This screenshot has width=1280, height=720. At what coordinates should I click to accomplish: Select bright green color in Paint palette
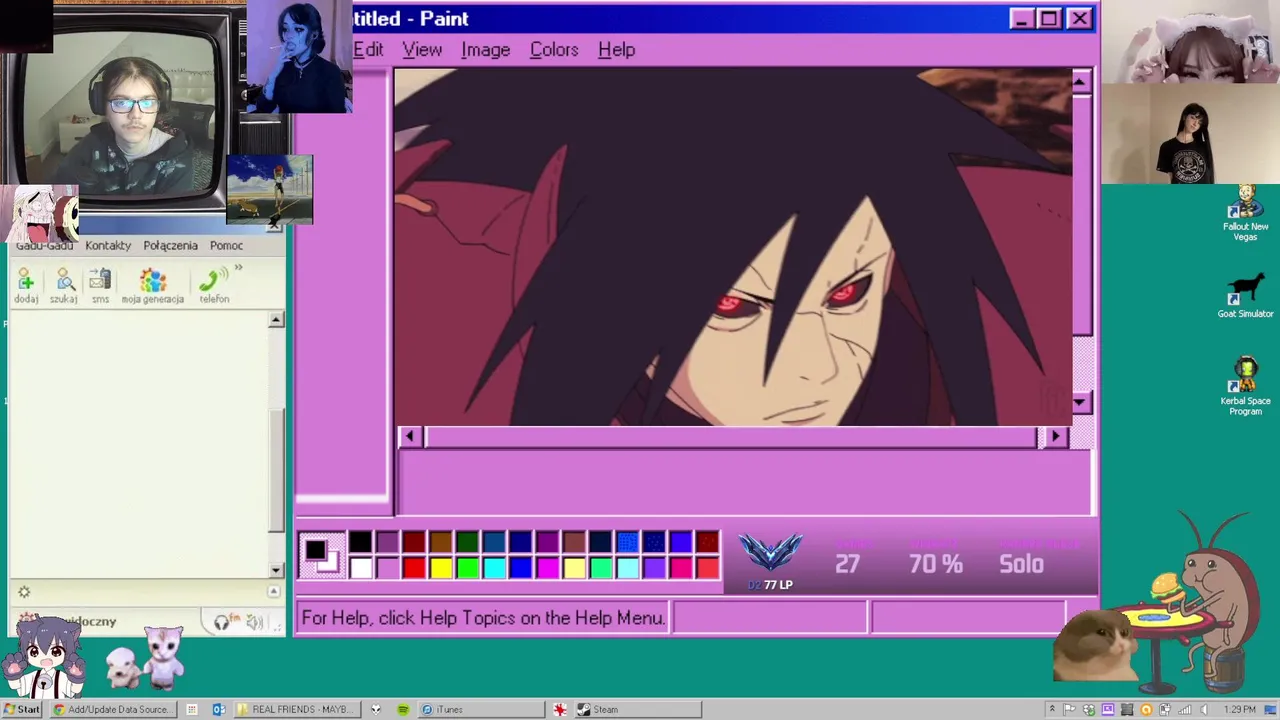coord(467,568)
